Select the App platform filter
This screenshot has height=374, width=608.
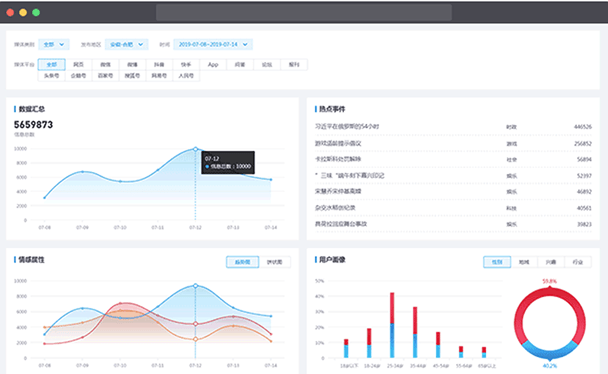(x=213, y=64)
